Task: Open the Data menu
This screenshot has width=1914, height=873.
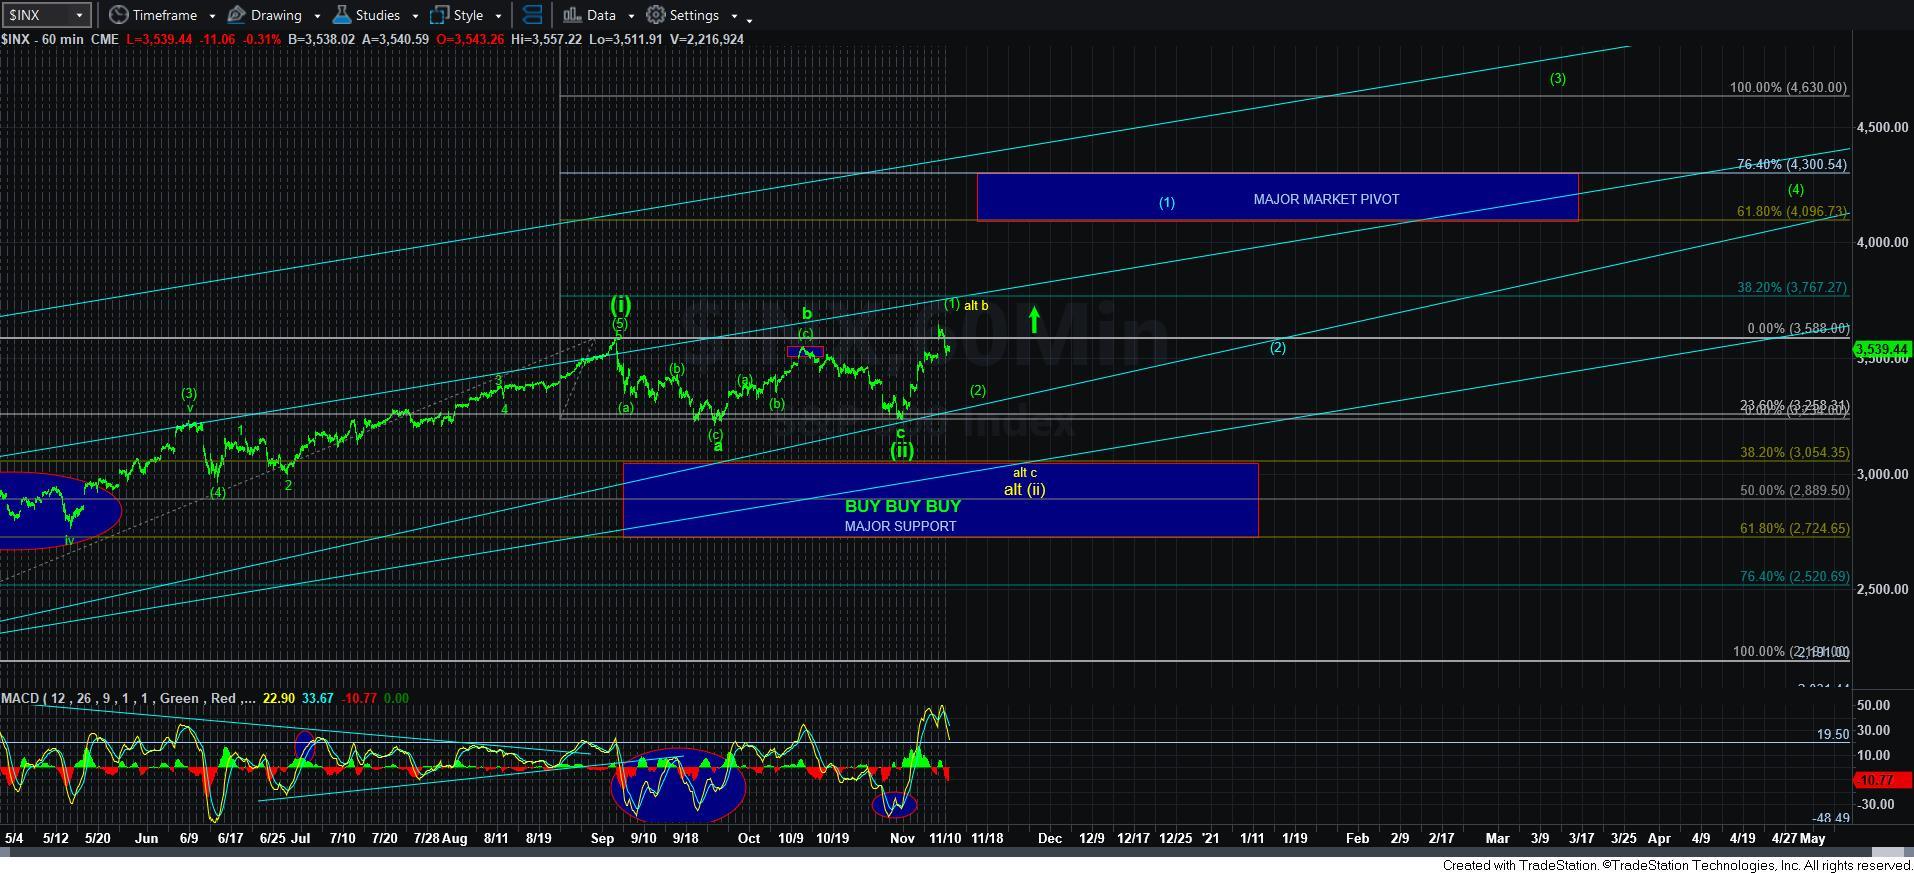Action: coord(599,15)
